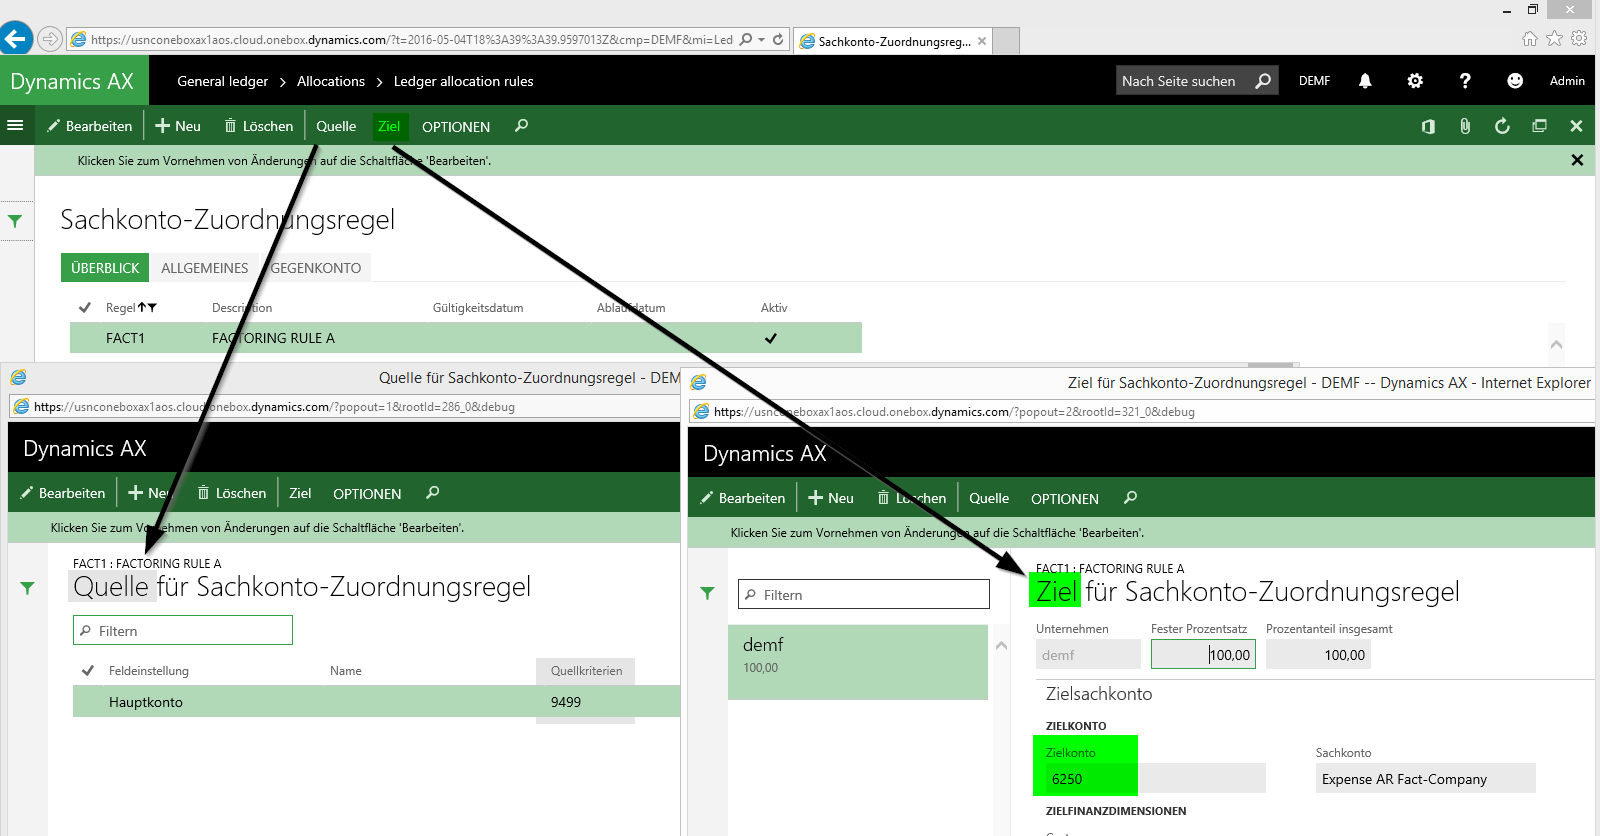Refresh the page using the toolbar refresh icon

[x=1502, y=126]
